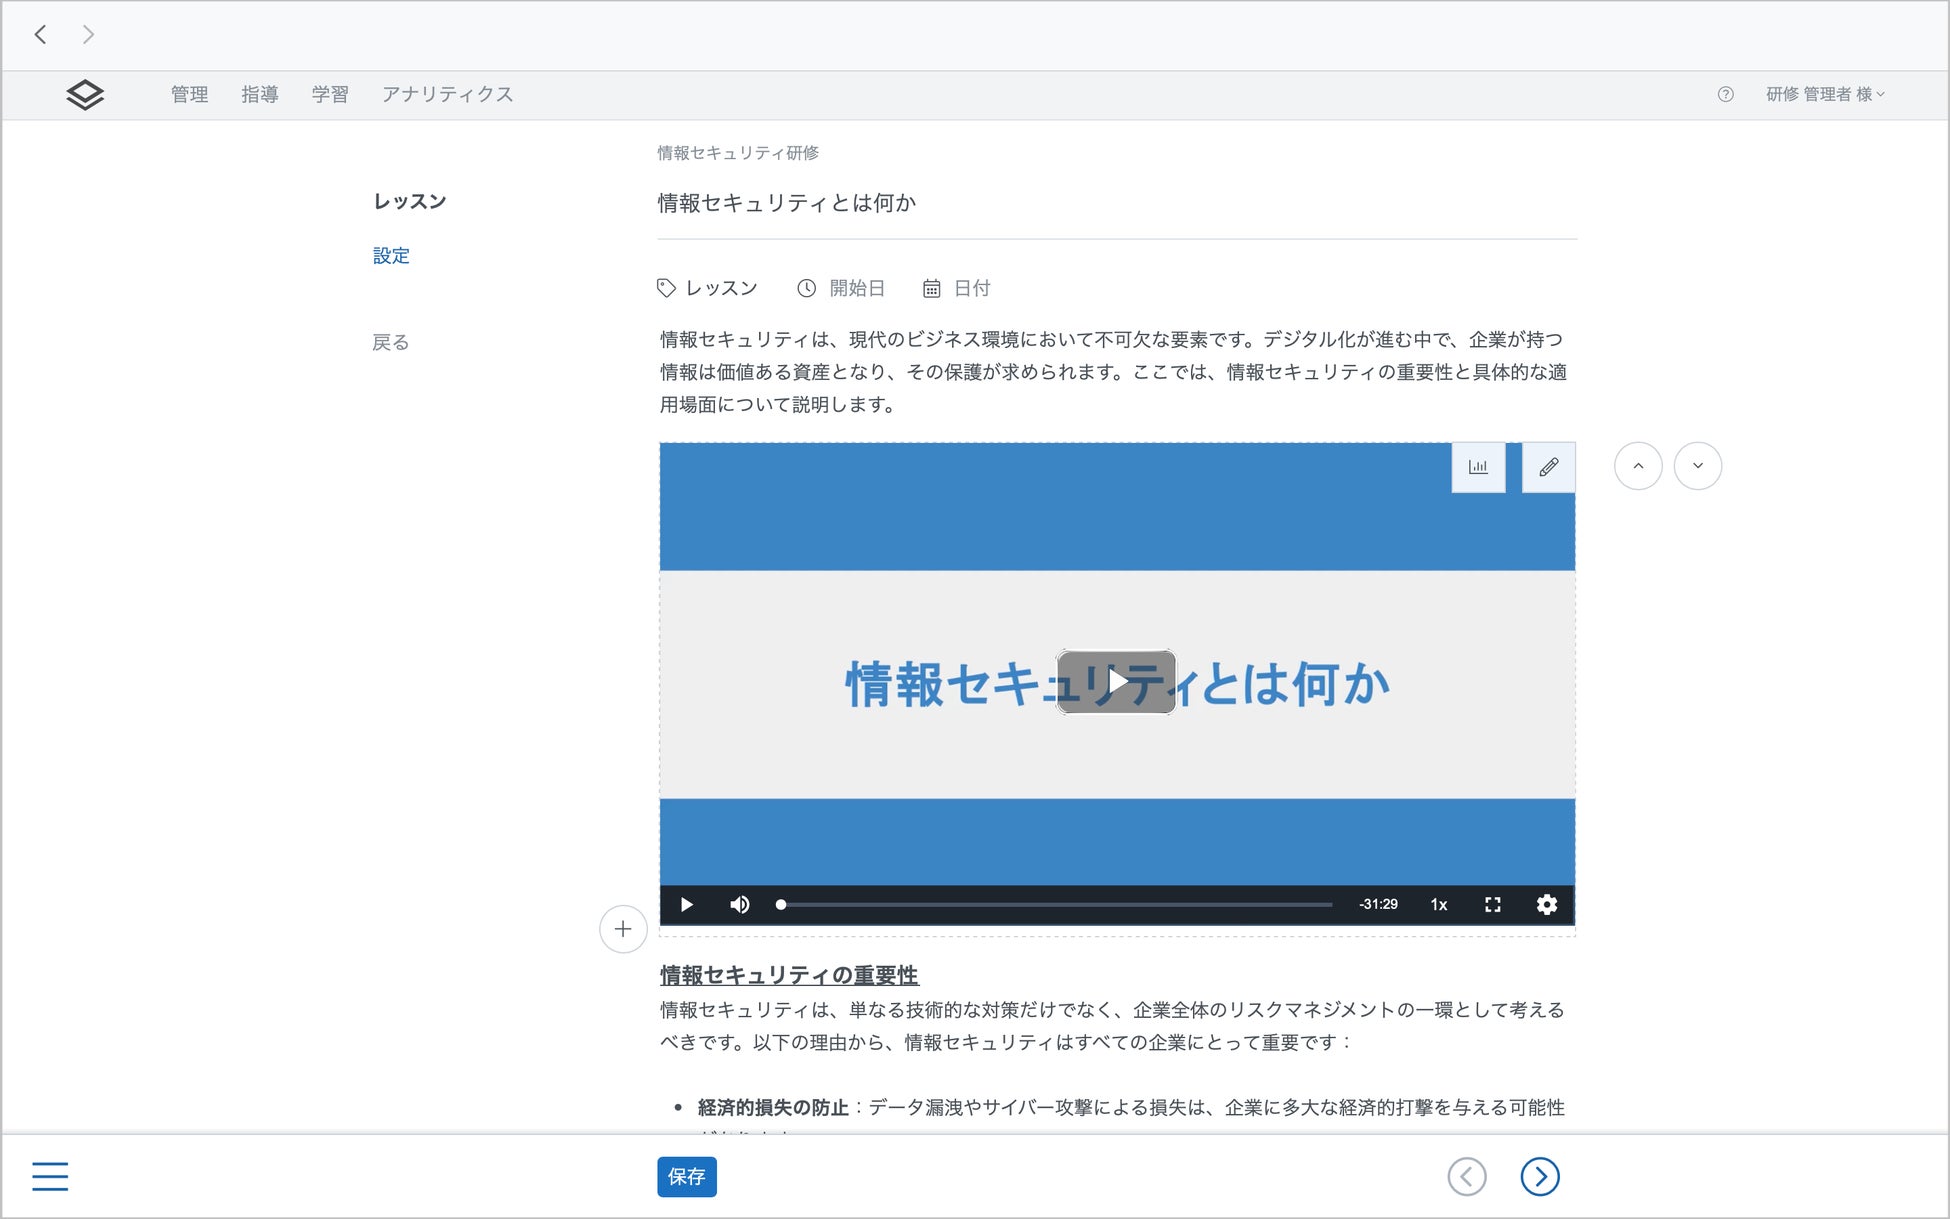Click the video progress seek bar
Image resolution: width=1950 pixels, height=1219 pixels.
1055,904
